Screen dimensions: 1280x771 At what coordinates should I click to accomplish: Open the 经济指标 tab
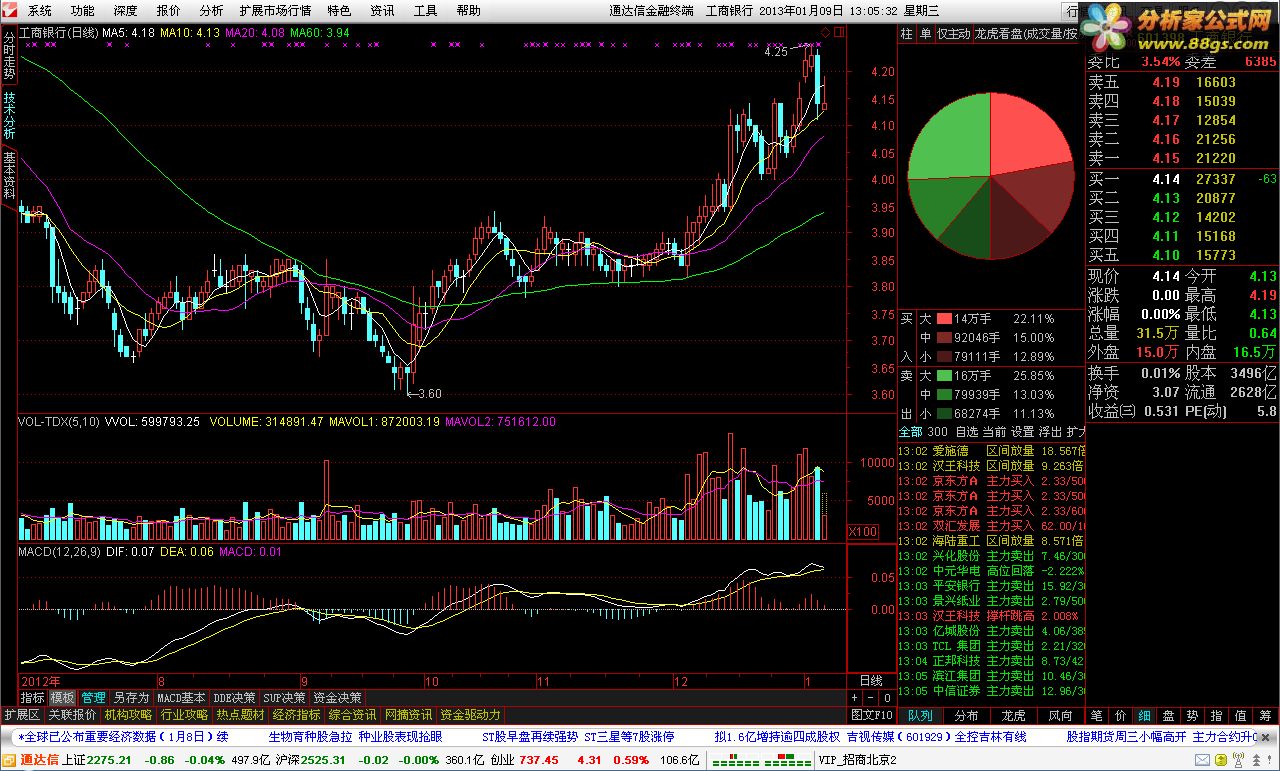[x=296, y=715]
